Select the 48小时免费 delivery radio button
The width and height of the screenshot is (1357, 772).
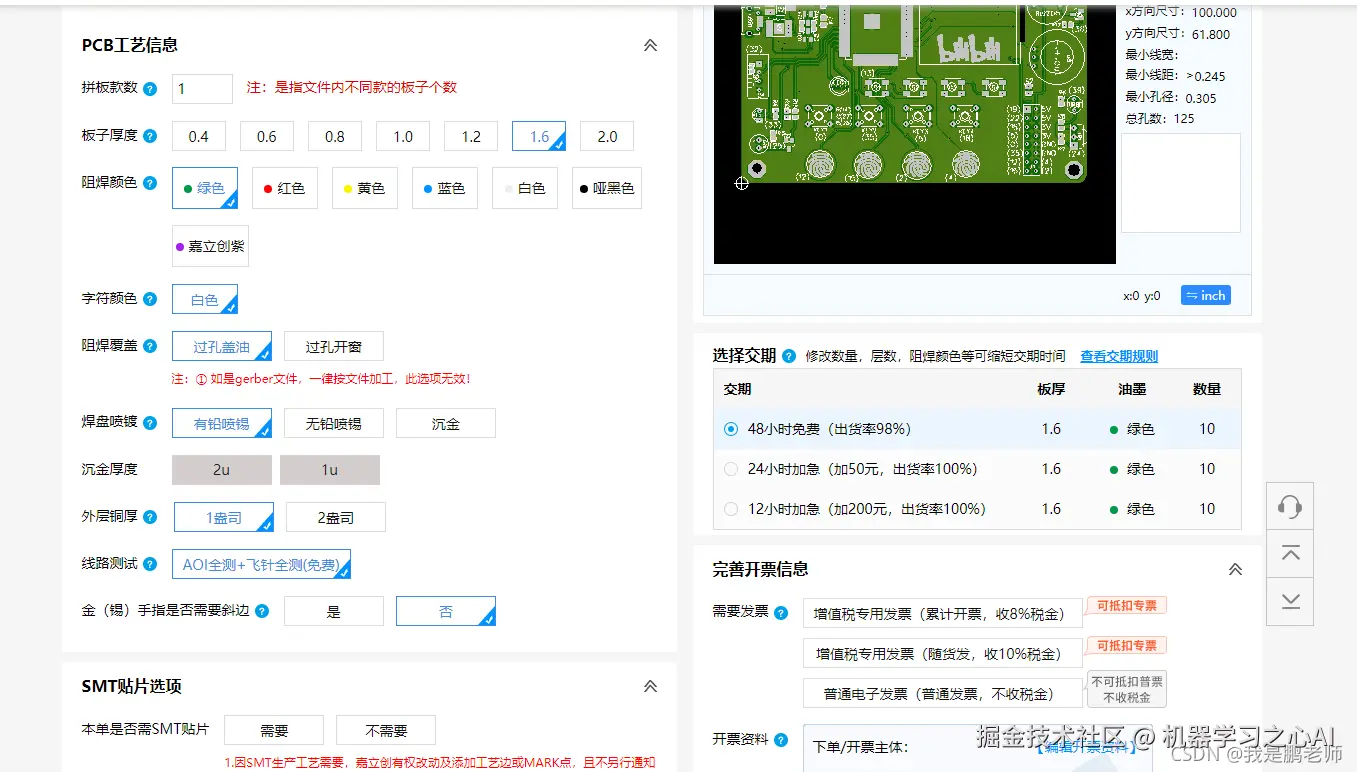click(x=730, y=429)
